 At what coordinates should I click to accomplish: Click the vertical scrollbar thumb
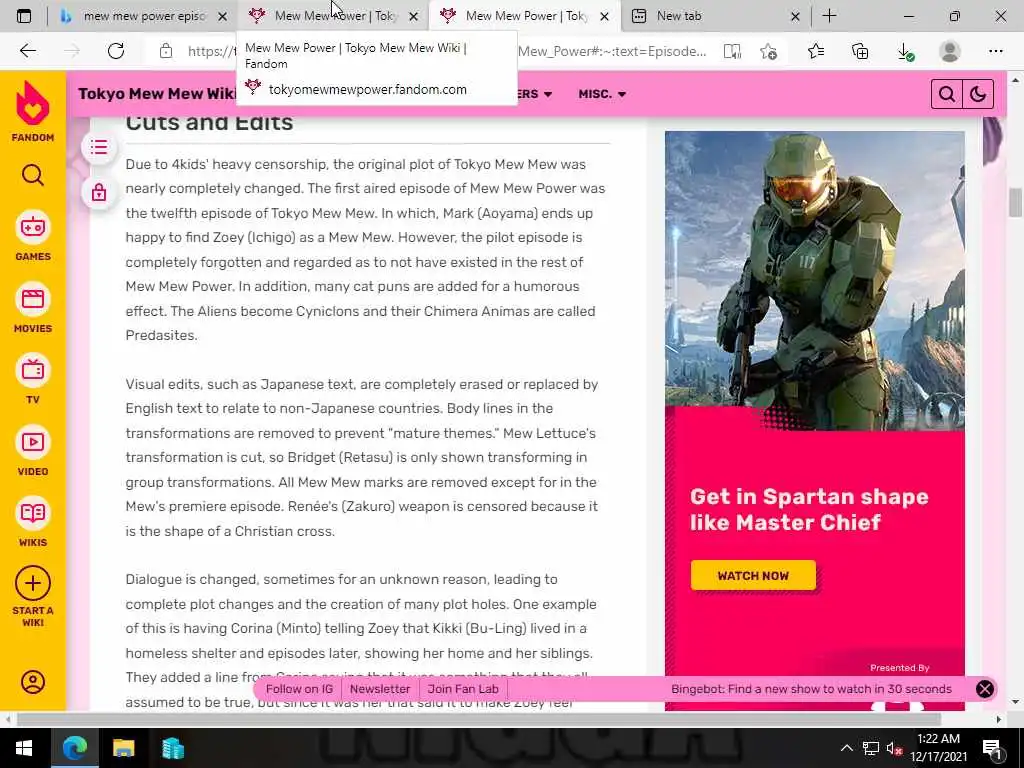coord(1015,202)
